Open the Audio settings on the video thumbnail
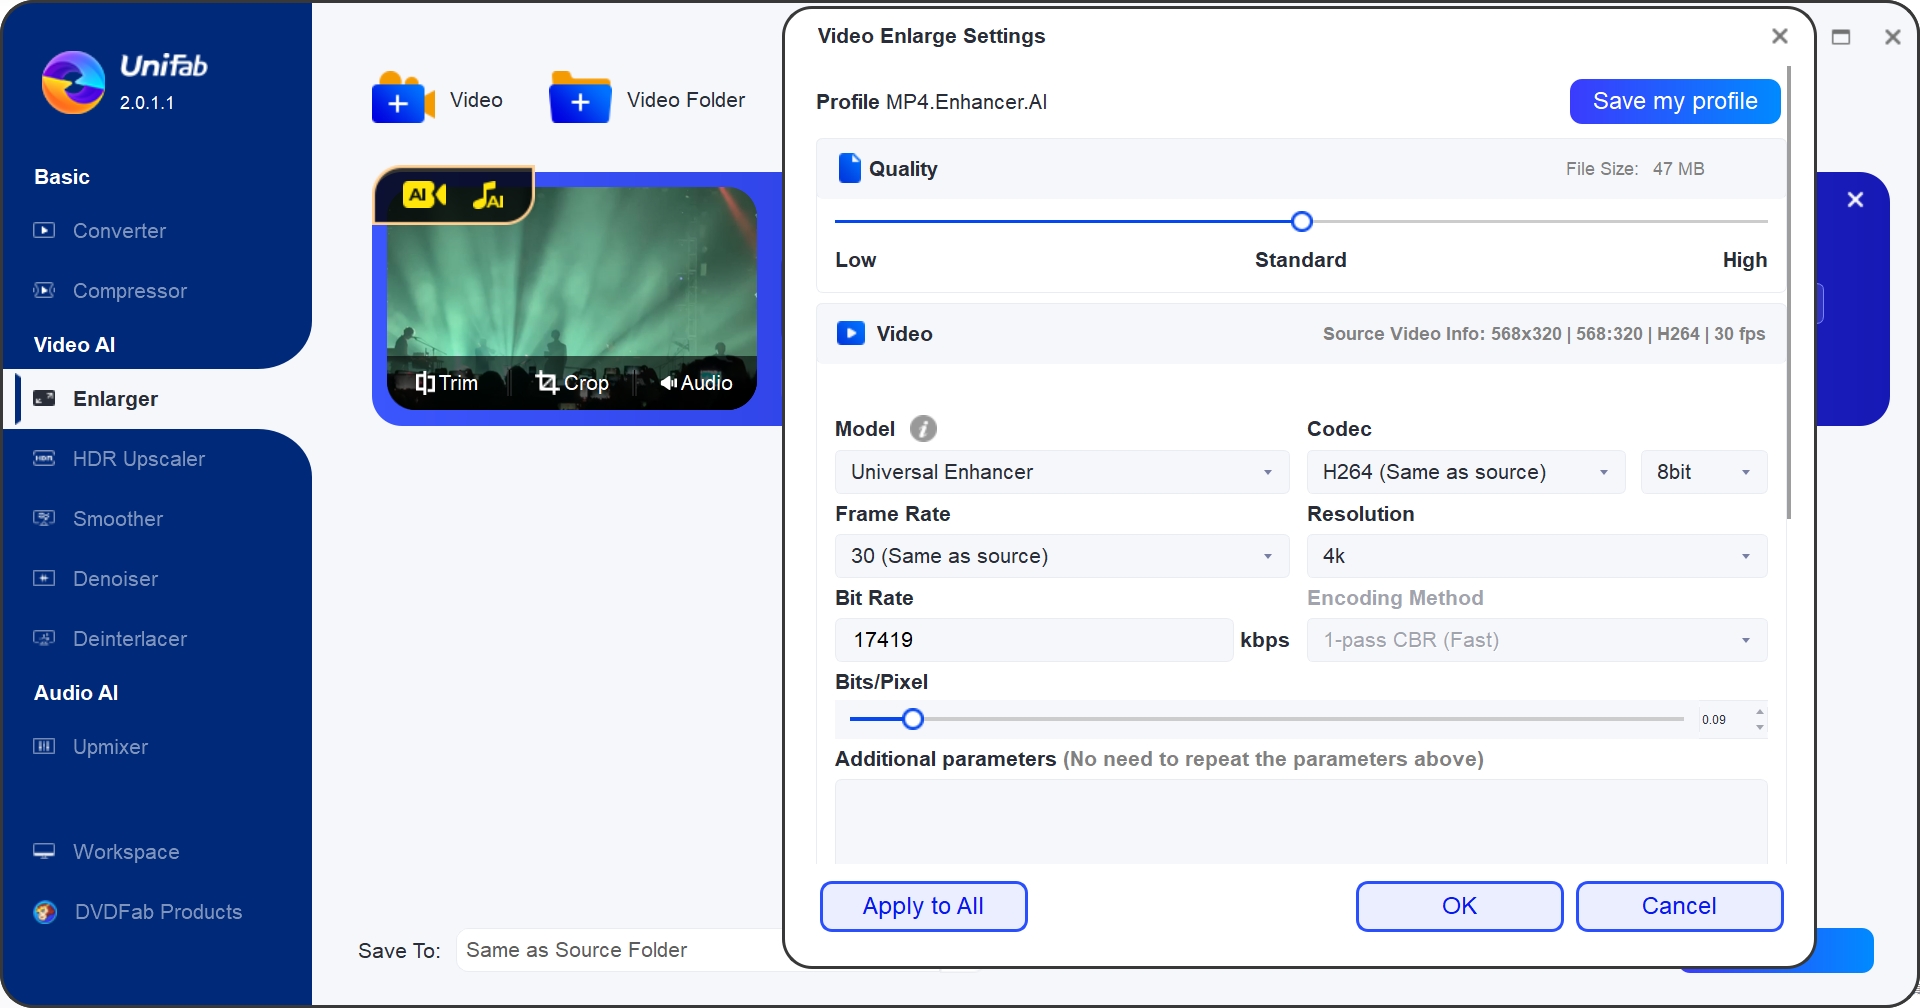1920x1008 pixels. (697, 382)
